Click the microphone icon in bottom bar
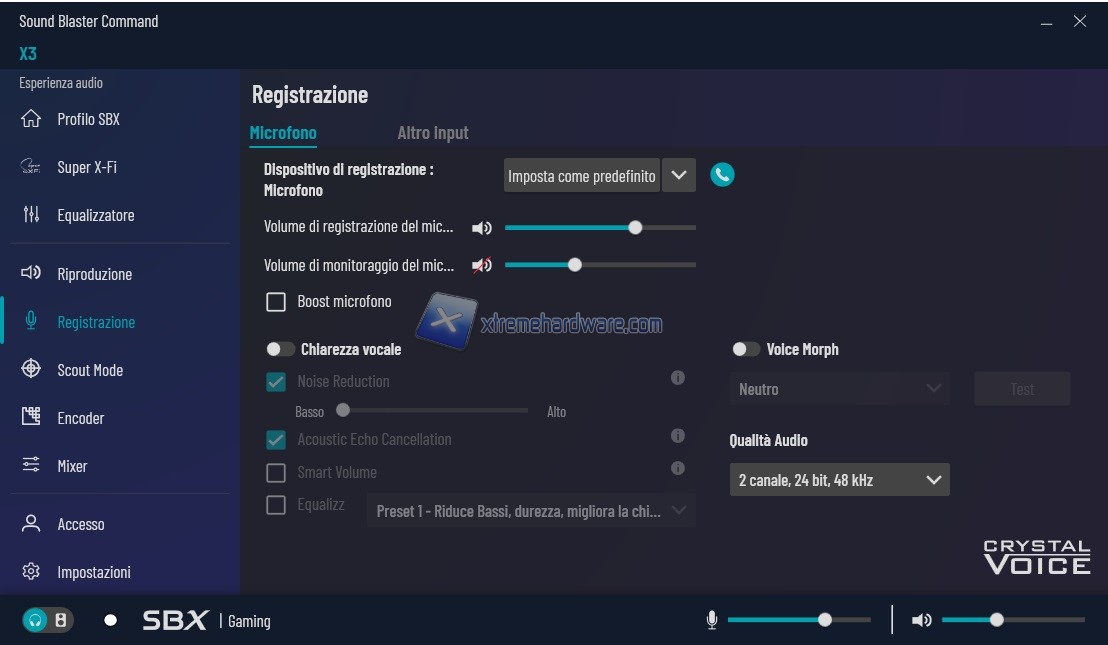 tap(712, 620)
